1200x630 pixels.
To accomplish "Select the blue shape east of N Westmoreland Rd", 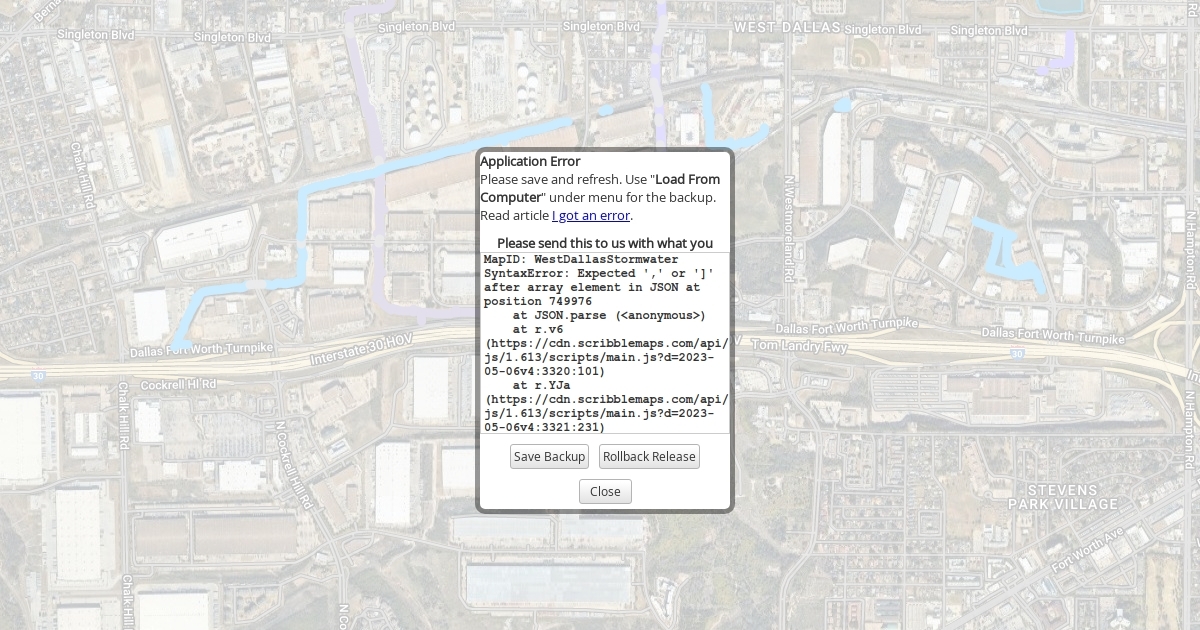I will click(x=1005, y=255).
